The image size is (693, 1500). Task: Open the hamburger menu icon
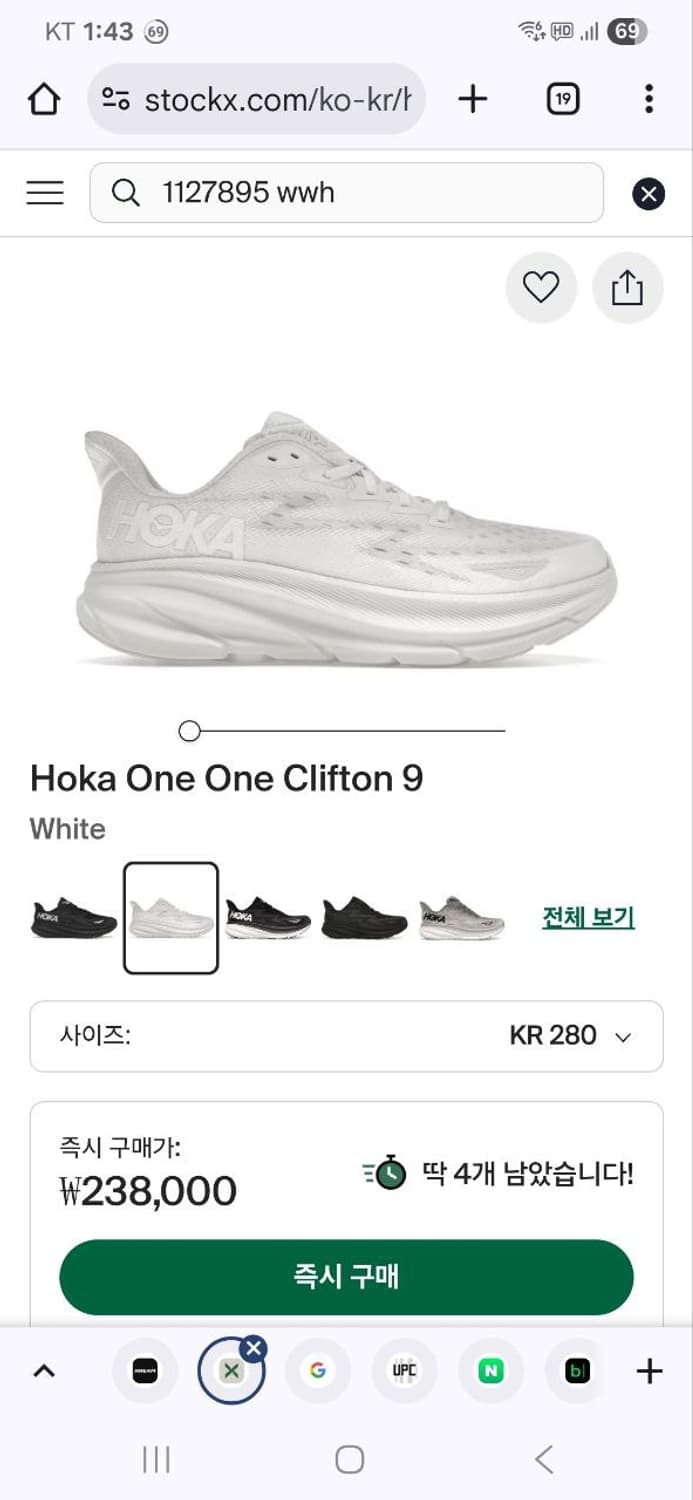(44, 193)
